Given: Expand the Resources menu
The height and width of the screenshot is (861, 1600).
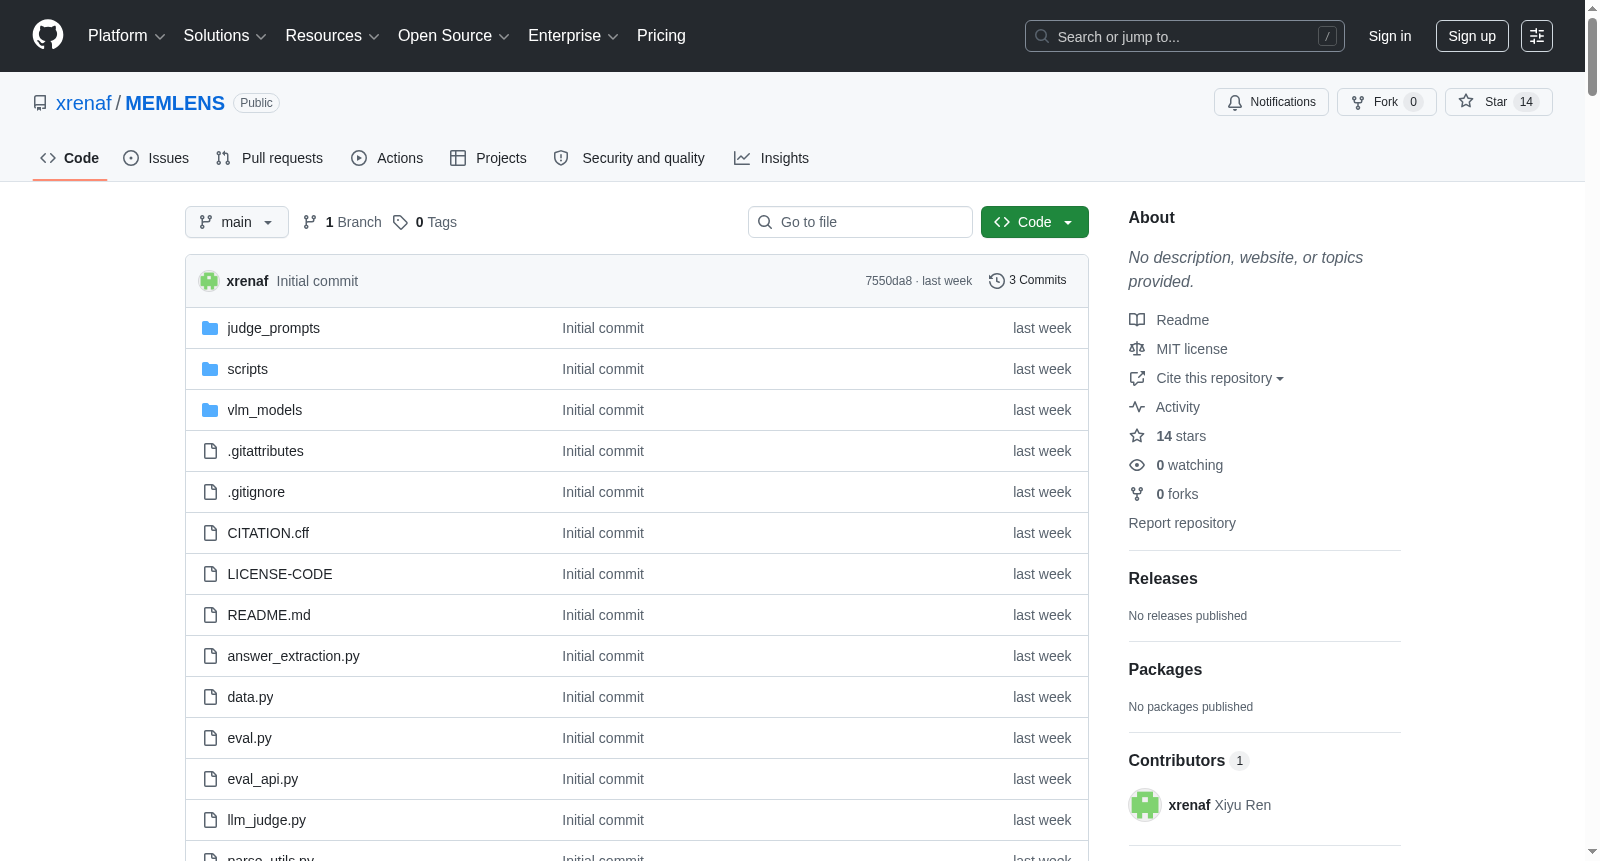Looking at the screenshot, I should [x=332, y=36].
